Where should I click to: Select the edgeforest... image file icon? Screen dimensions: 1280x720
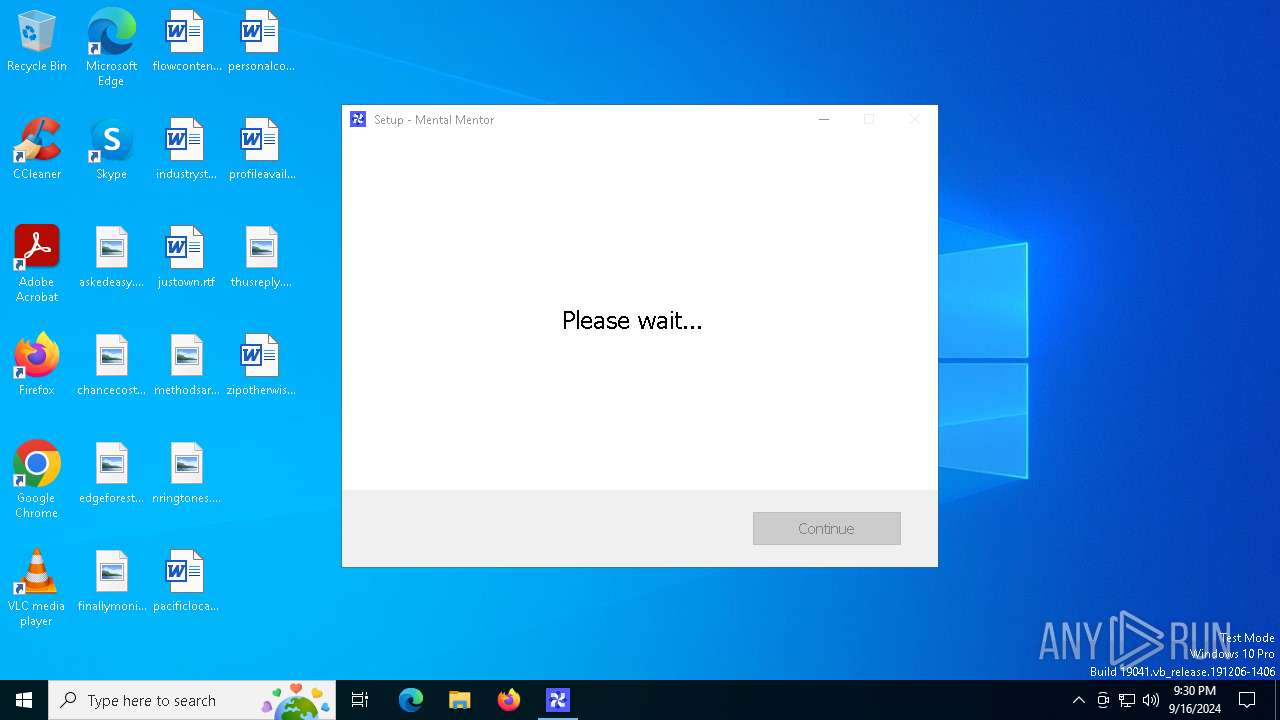click(x=111, y=473)
